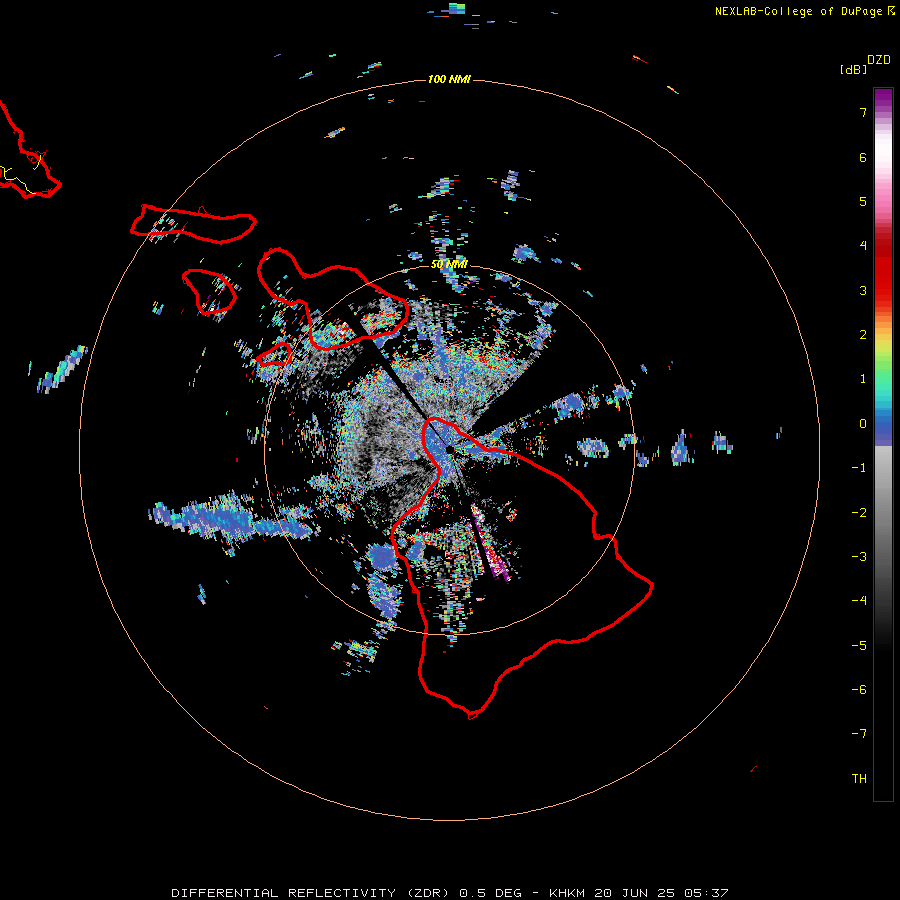Click the -6 value on the color scale
This screenshot has width=900, height=900.
coord(859,690)
